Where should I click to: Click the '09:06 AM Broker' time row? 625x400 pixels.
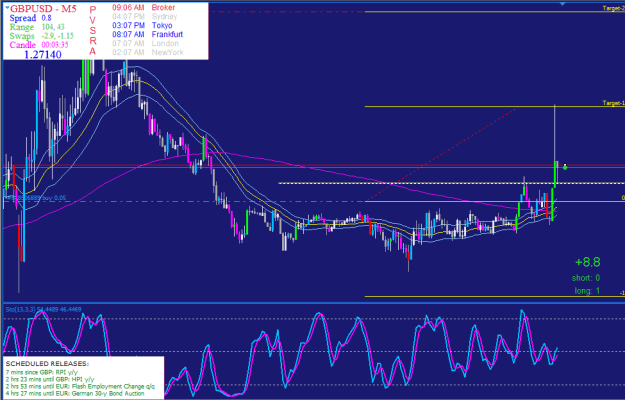tap(143, 8)
